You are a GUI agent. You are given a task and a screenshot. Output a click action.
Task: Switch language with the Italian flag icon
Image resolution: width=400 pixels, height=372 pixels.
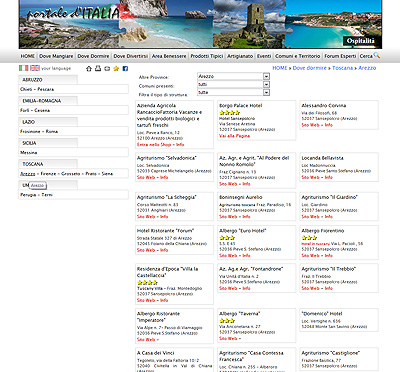[x=23, y=68]
